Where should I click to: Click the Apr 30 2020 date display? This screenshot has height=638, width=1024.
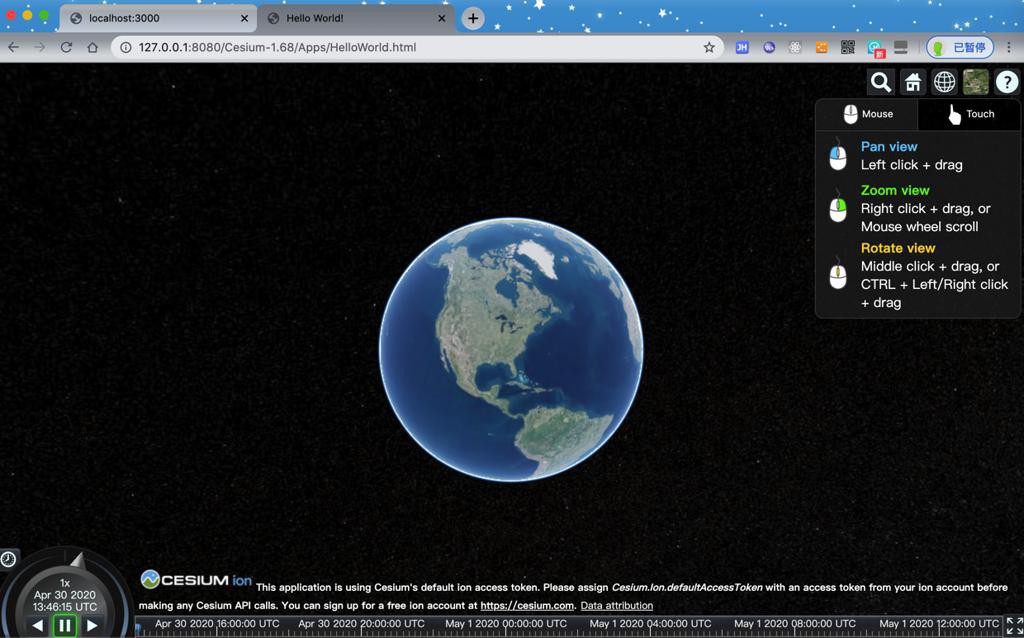pos(65,595)
